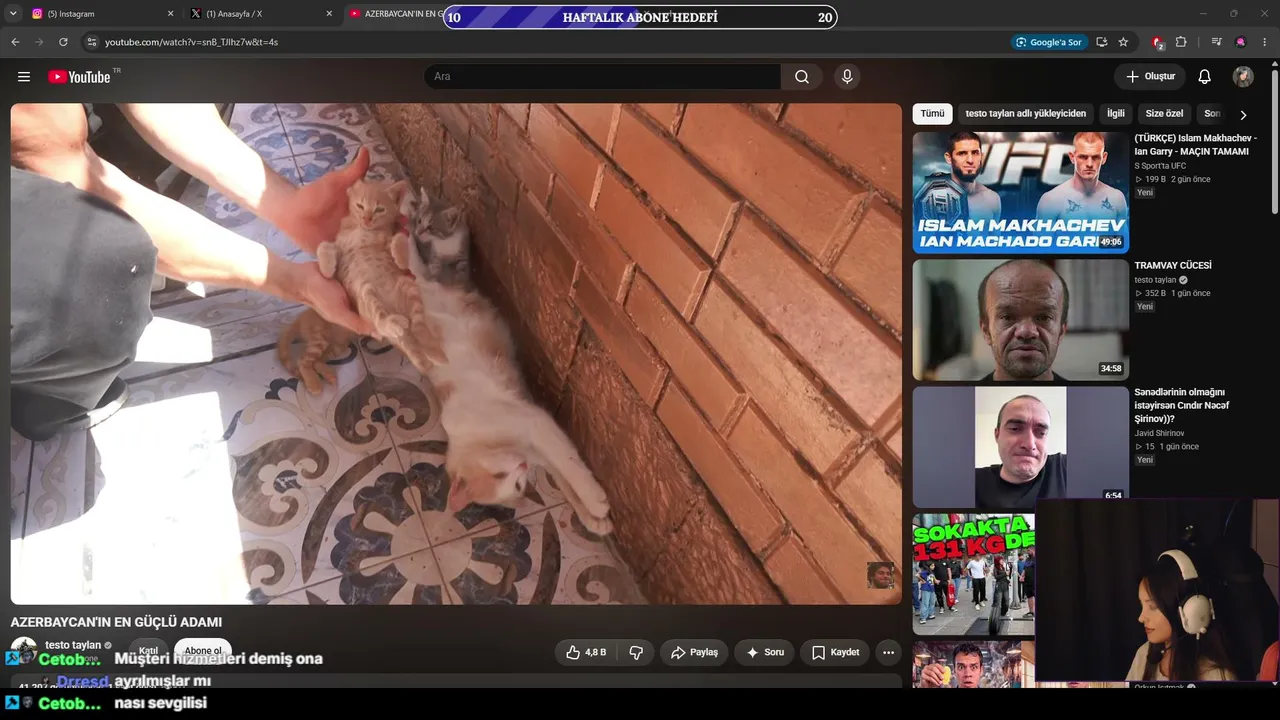Image resolution: width=1280 pixels, height=720 pixels.
Task: Open the site information icon in the address bar
Action: [91, 42]
